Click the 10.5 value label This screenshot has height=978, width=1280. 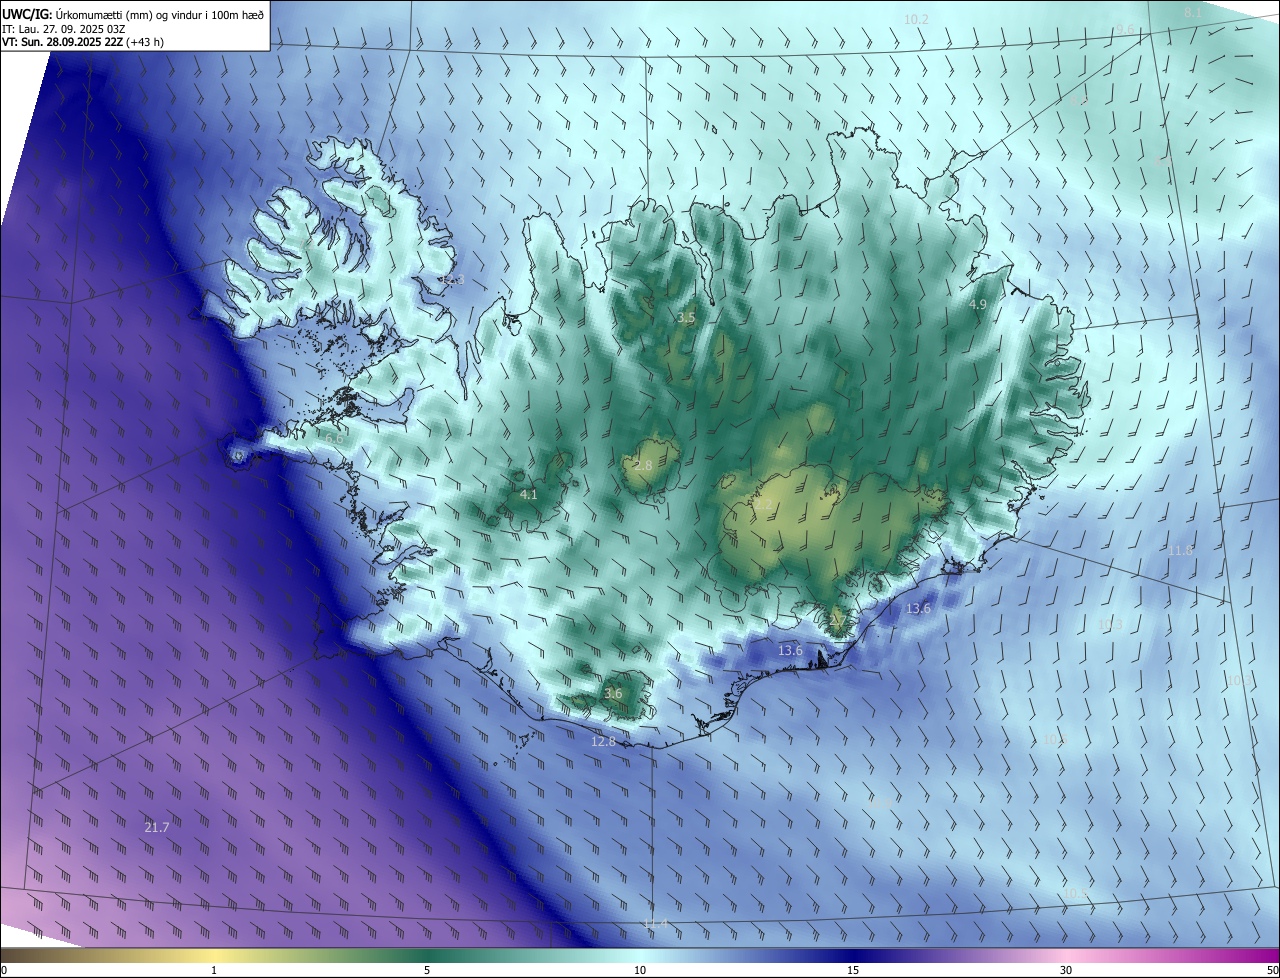tap(1075, 893)
